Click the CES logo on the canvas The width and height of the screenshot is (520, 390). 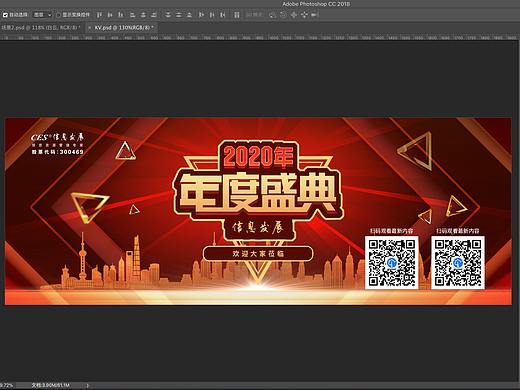point(57,137)
